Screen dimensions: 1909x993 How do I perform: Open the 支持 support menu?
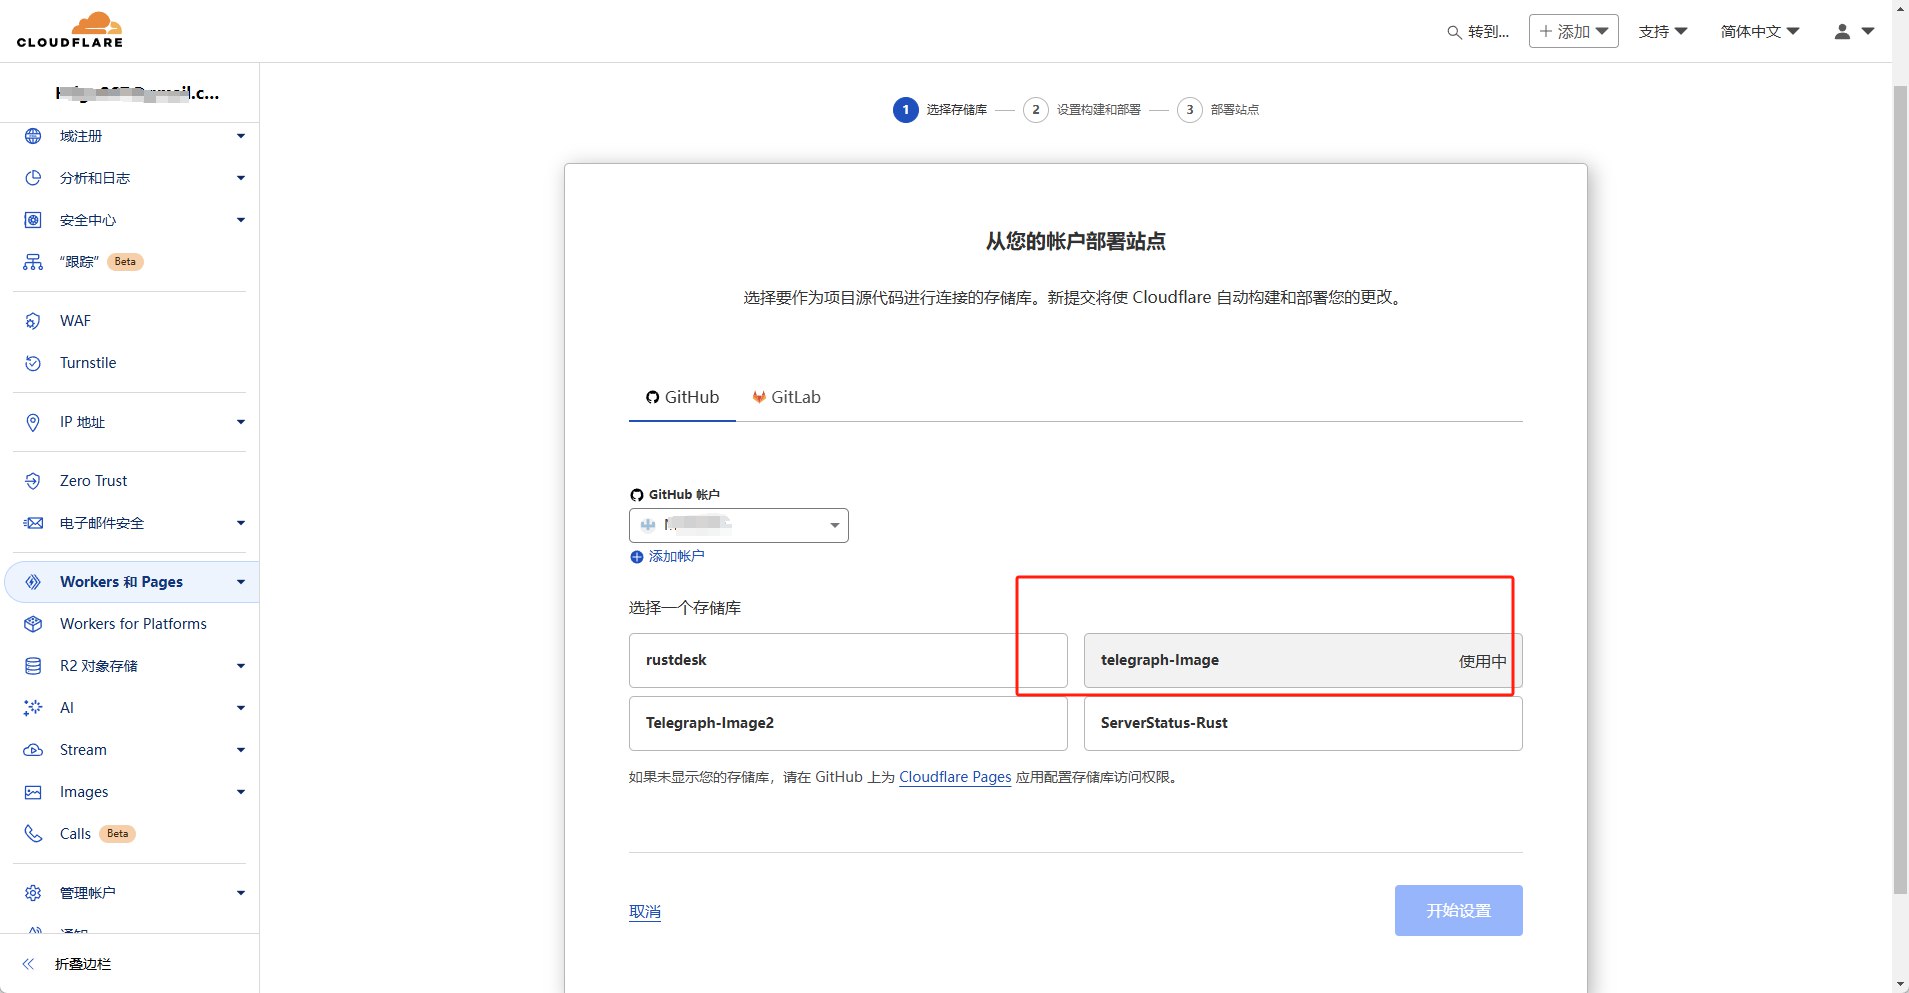(x=1663, y=32)
